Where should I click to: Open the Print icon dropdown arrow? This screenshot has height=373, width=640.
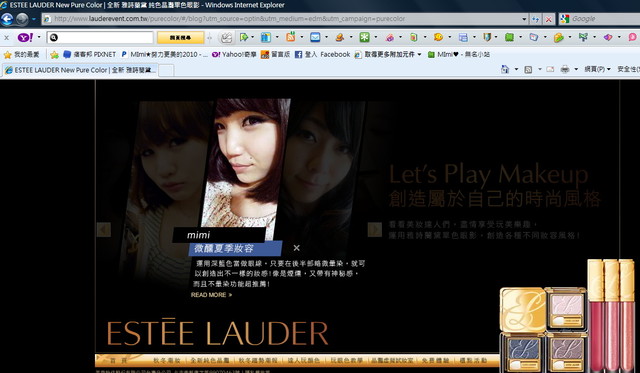576,69
